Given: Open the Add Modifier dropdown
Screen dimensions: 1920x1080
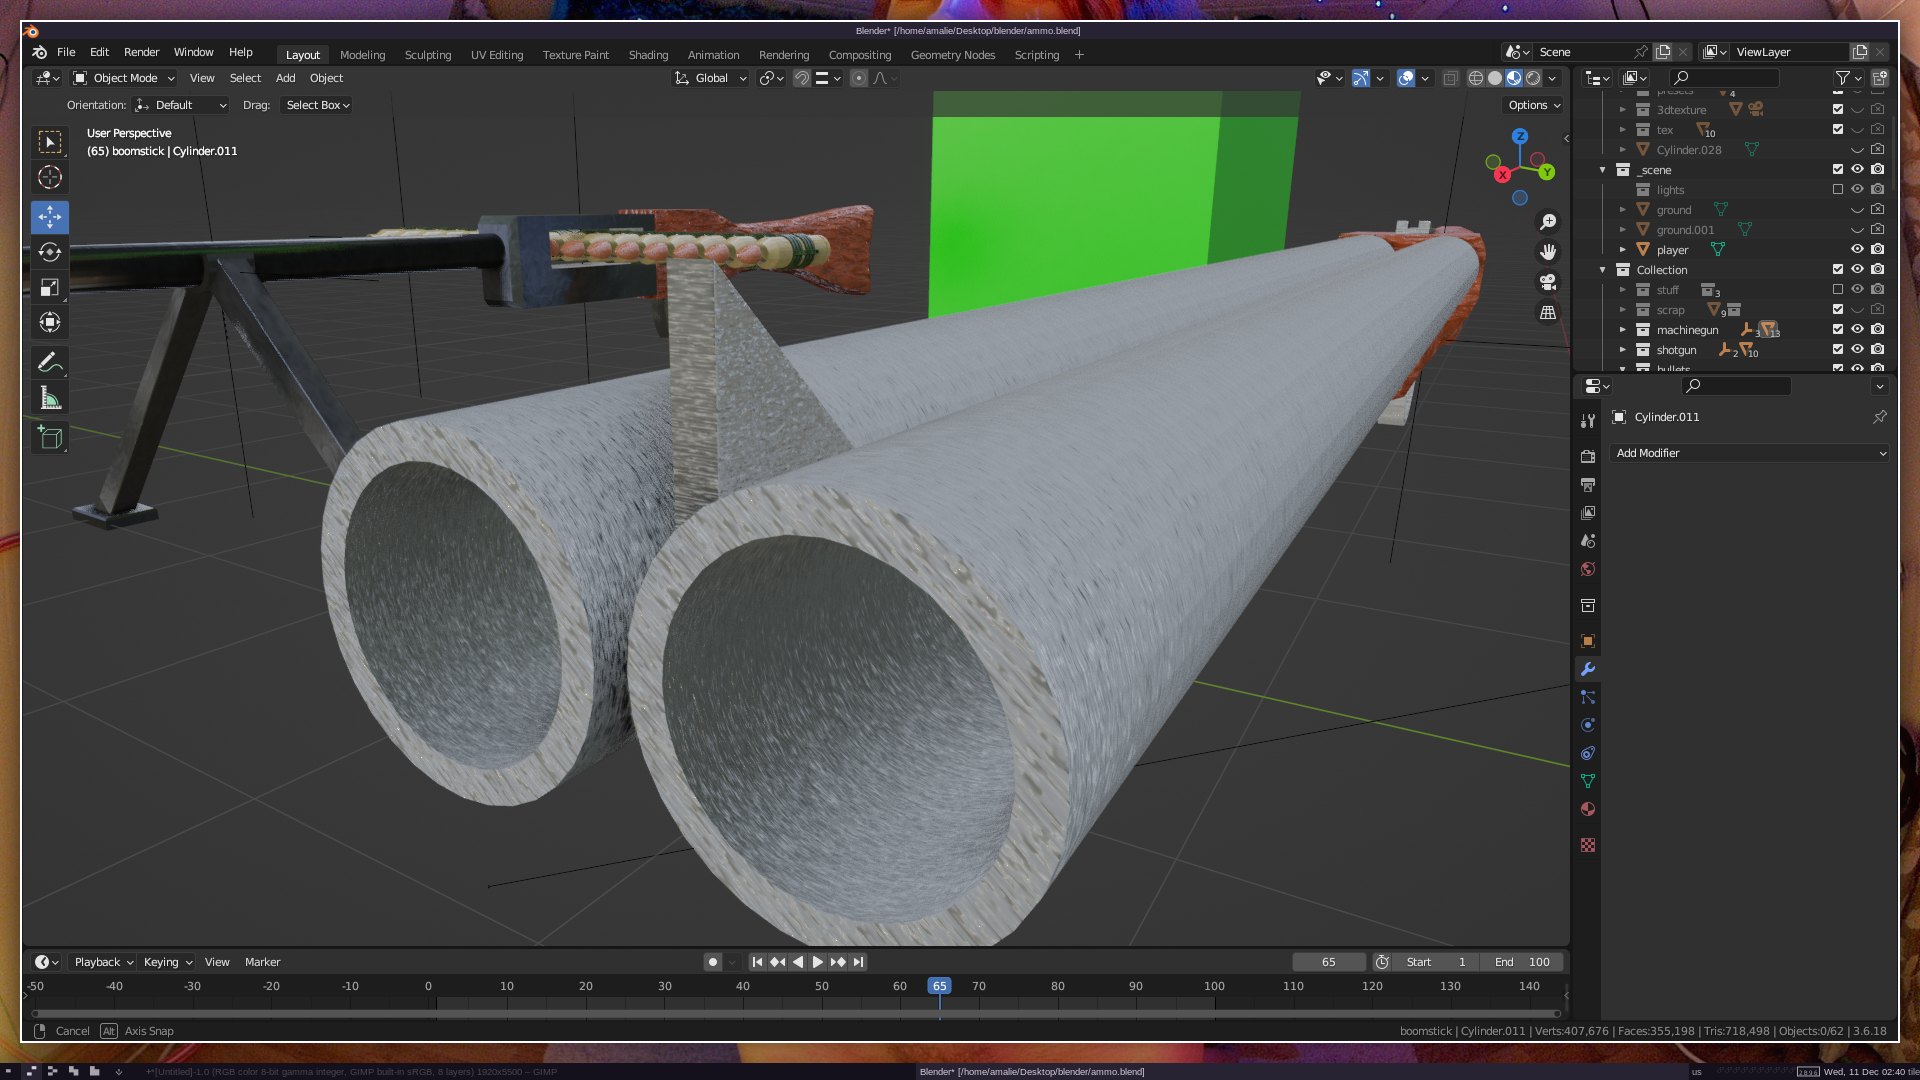Looking at the screenshot, I should pyautogui.click(x=1750, y=453).
